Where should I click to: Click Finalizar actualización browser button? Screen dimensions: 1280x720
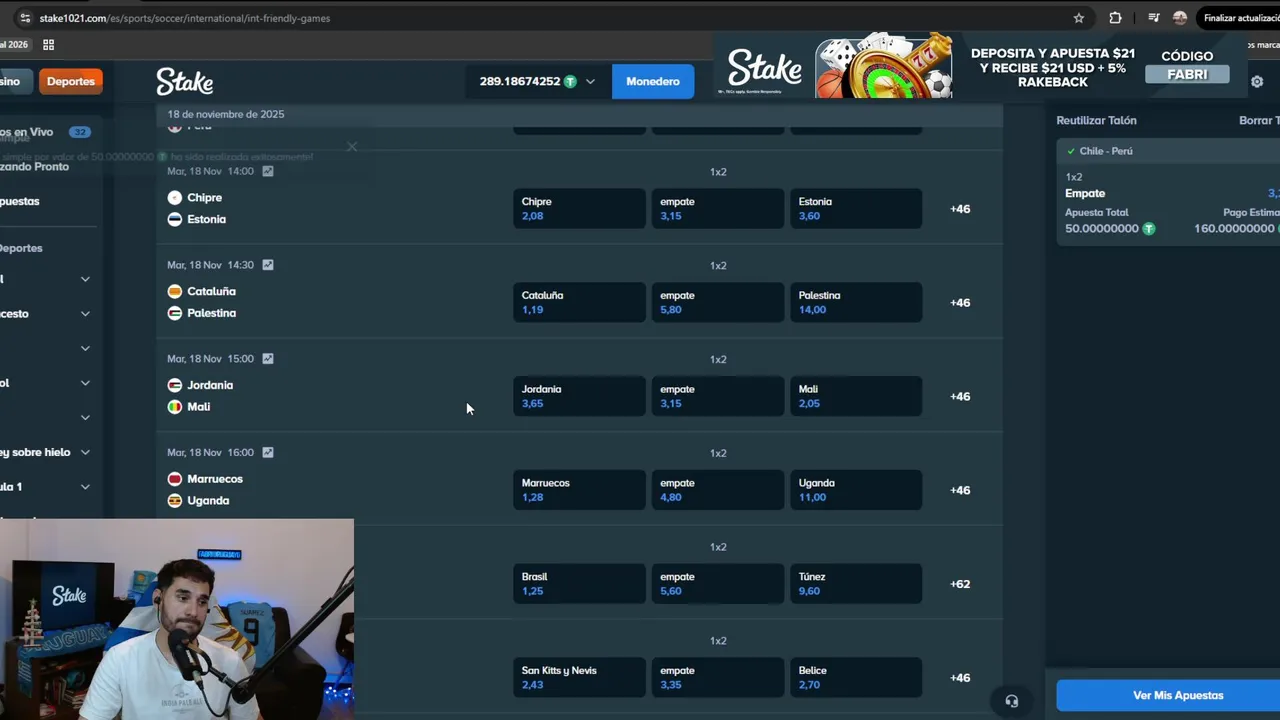pyautogui.click(x=1239, y=18)
